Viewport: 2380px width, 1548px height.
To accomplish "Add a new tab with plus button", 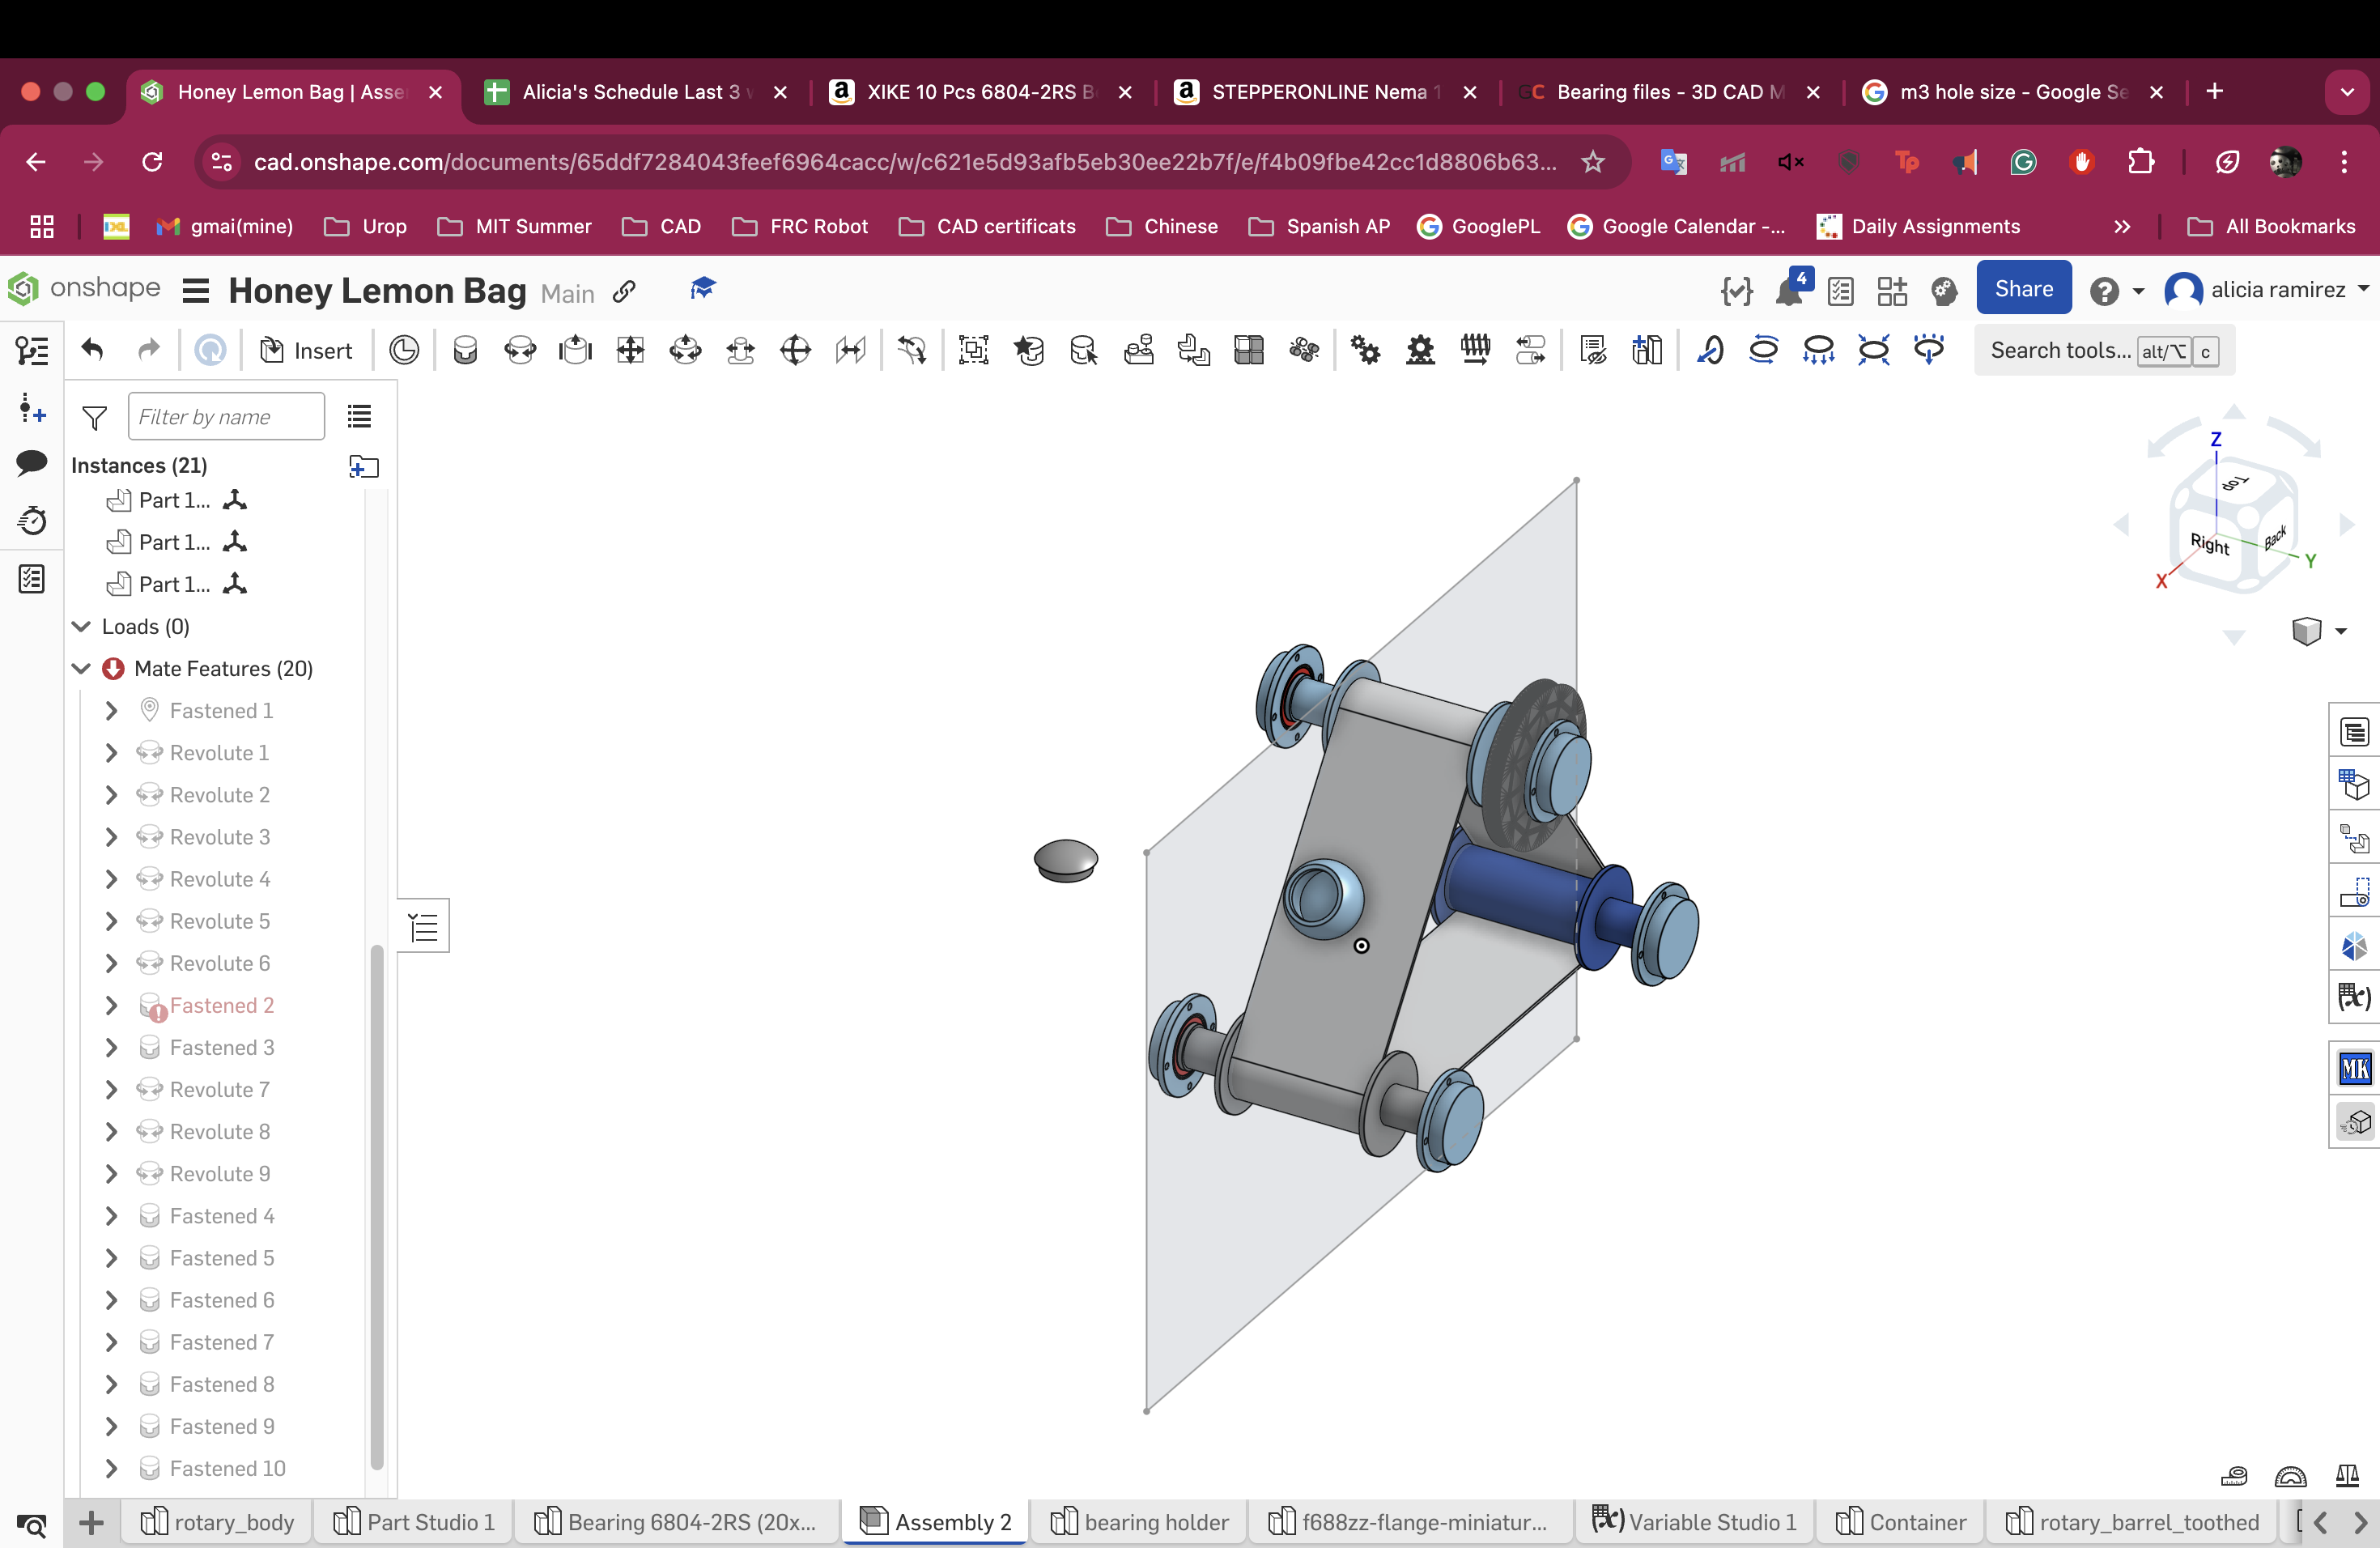I will tap(91, 1523).
